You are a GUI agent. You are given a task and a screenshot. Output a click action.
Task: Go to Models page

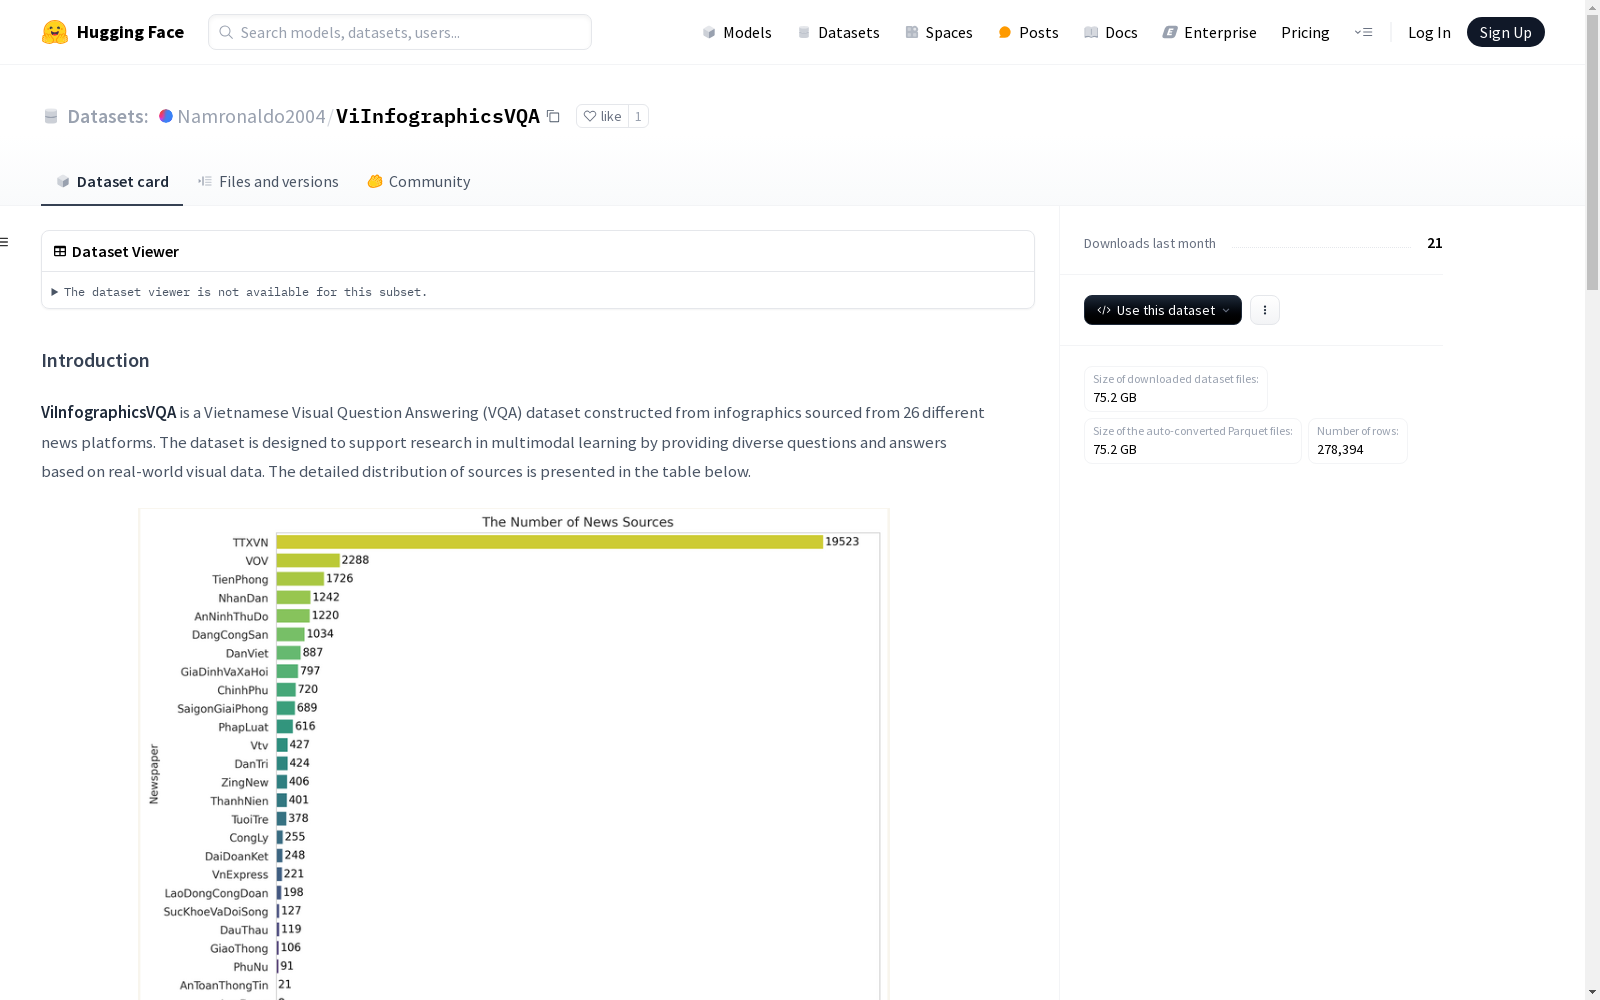(737, 32)
